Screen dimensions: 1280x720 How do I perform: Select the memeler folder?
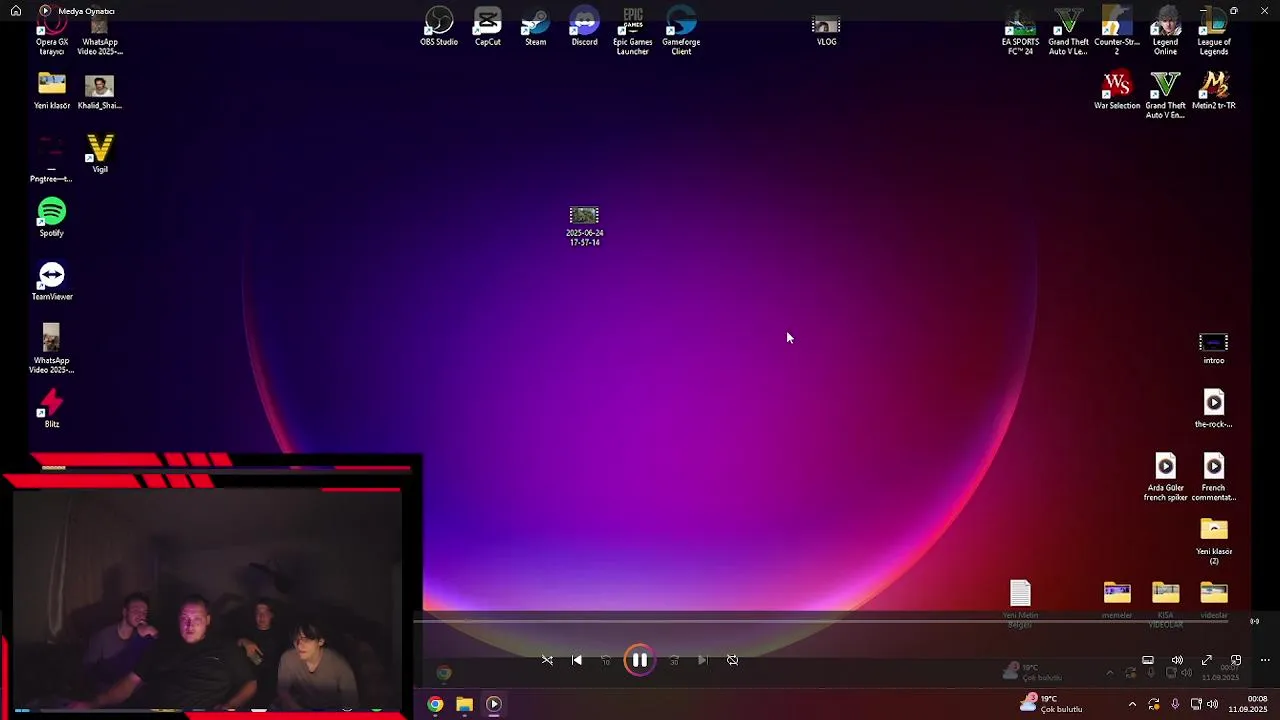tap(1117, 599)
